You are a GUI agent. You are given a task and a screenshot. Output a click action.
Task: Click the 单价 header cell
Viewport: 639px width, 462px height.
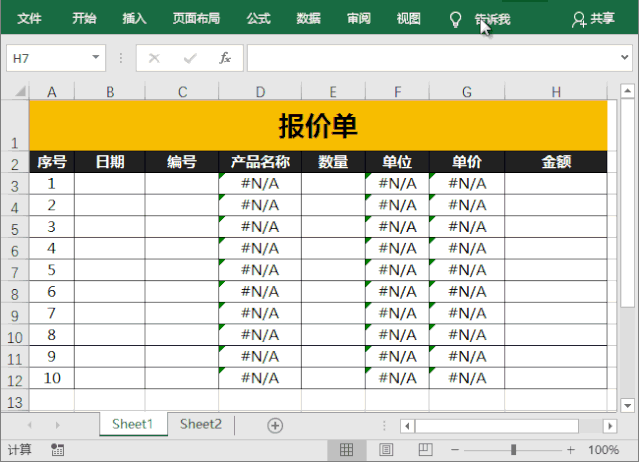(x=467, y=162)
